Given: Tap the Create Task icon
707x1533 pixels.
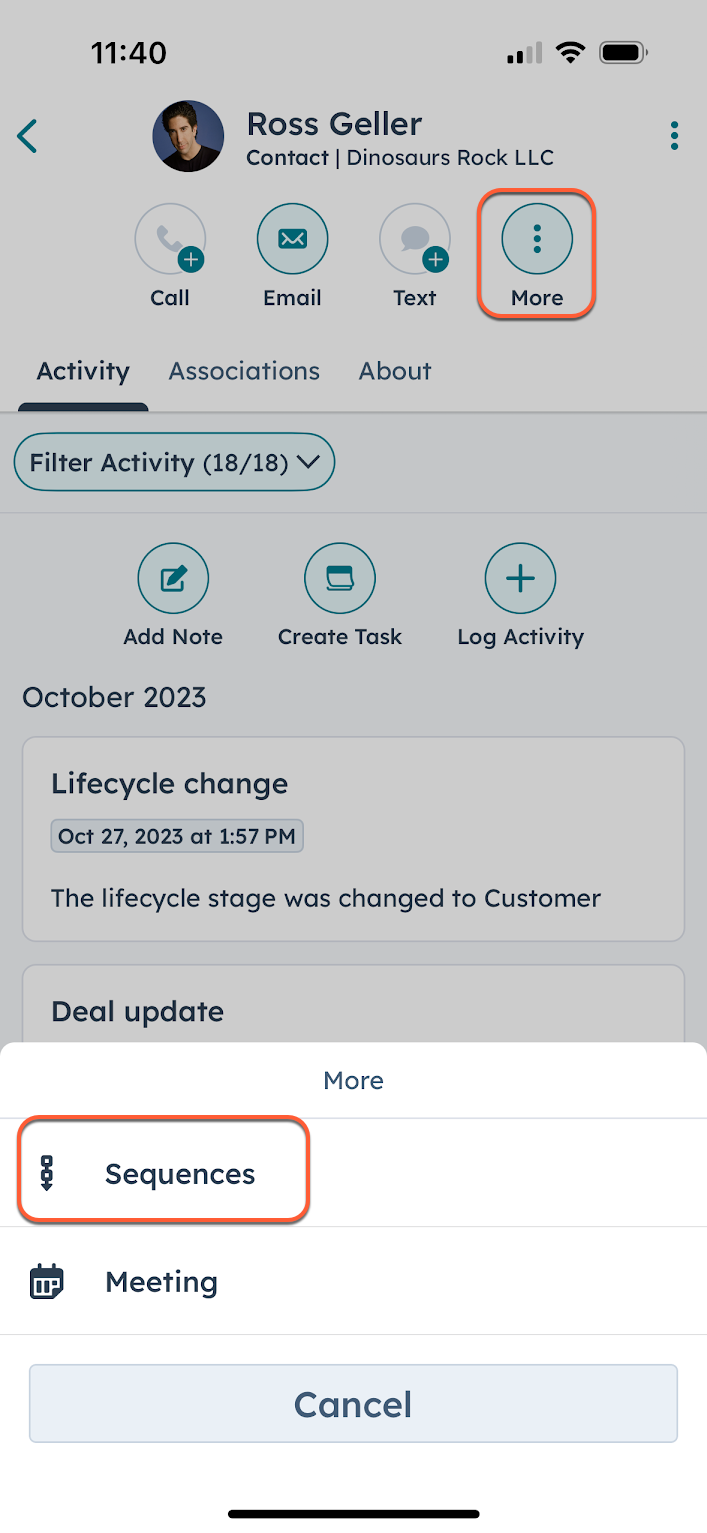Looking at the screenshot, I should 340,578.
